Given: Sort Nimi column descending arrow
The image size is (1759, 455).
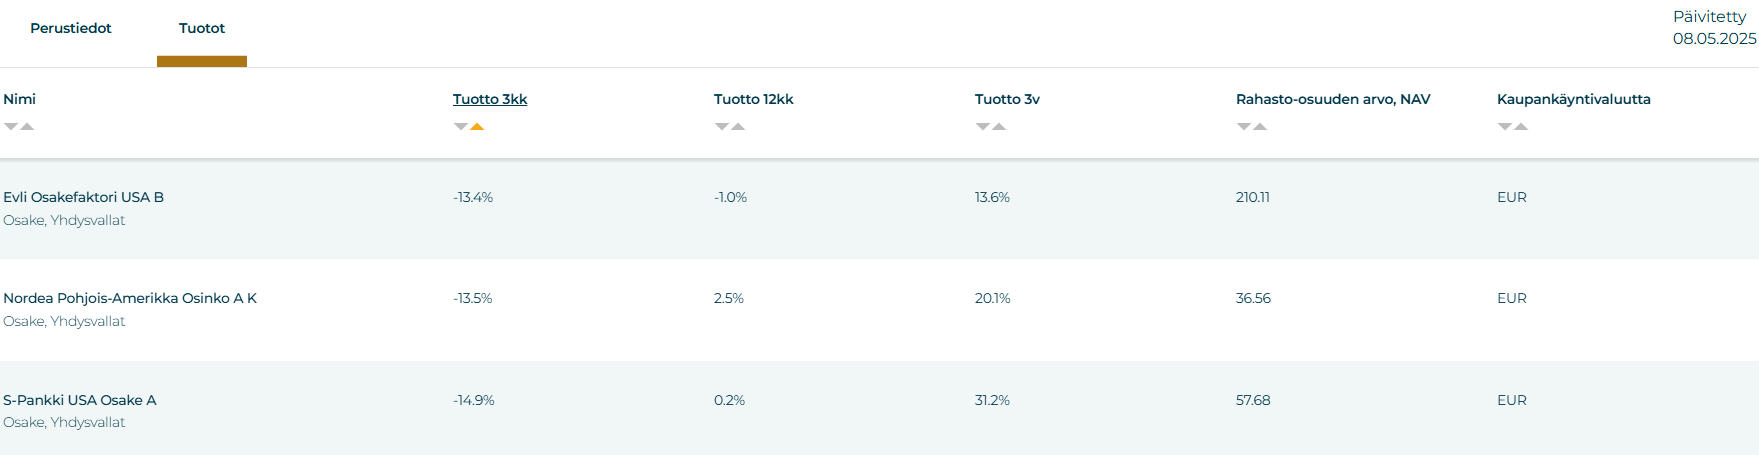Looking at the screenshot, I should [x=11, y=127].
